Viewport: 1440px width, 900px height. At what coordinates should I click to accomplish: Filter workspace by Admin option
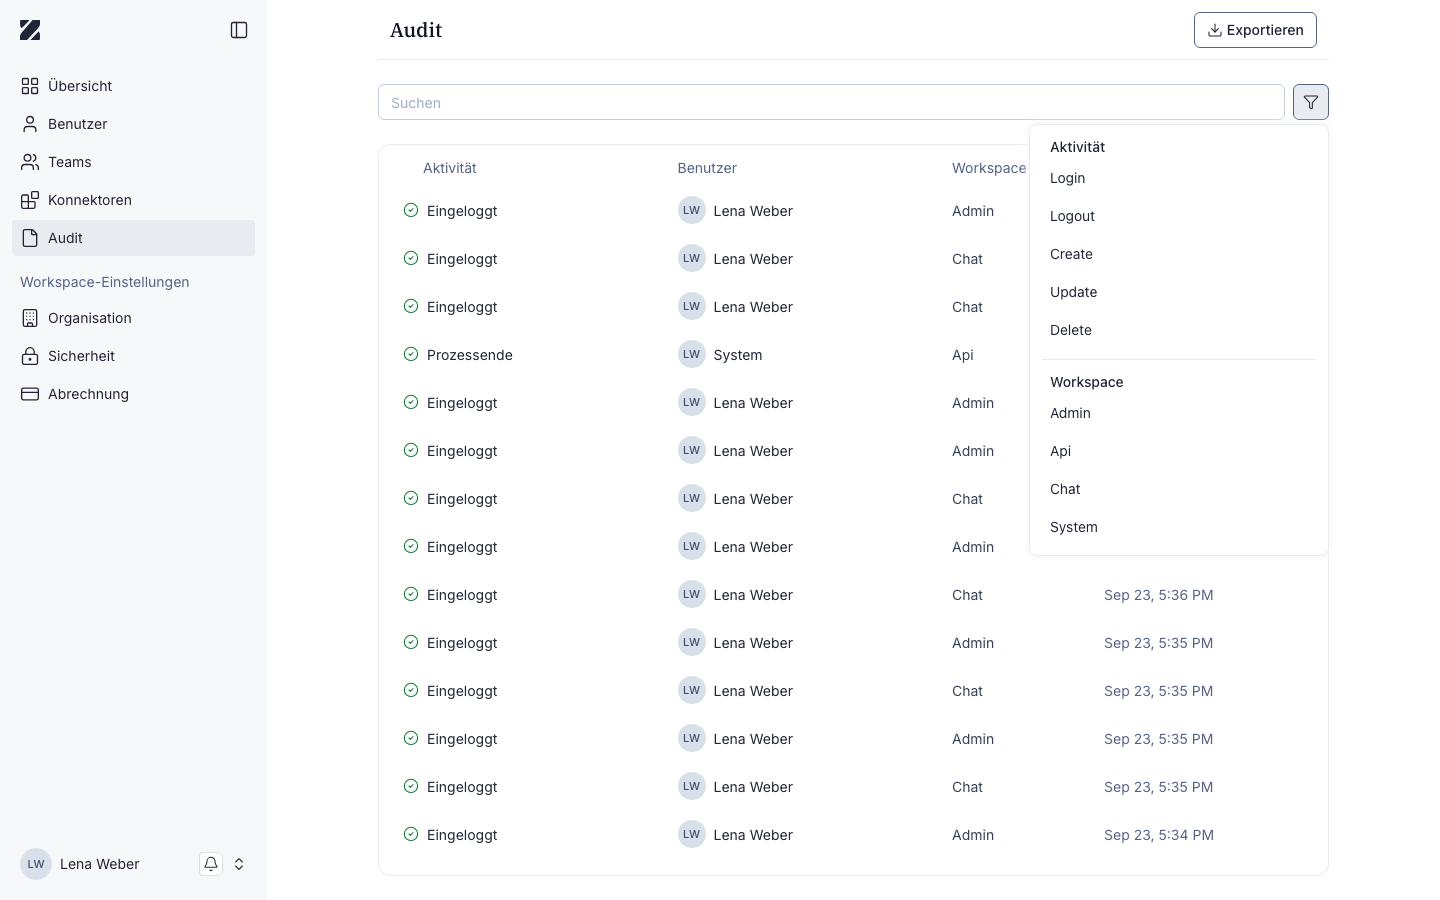(x=1179, y=413)
